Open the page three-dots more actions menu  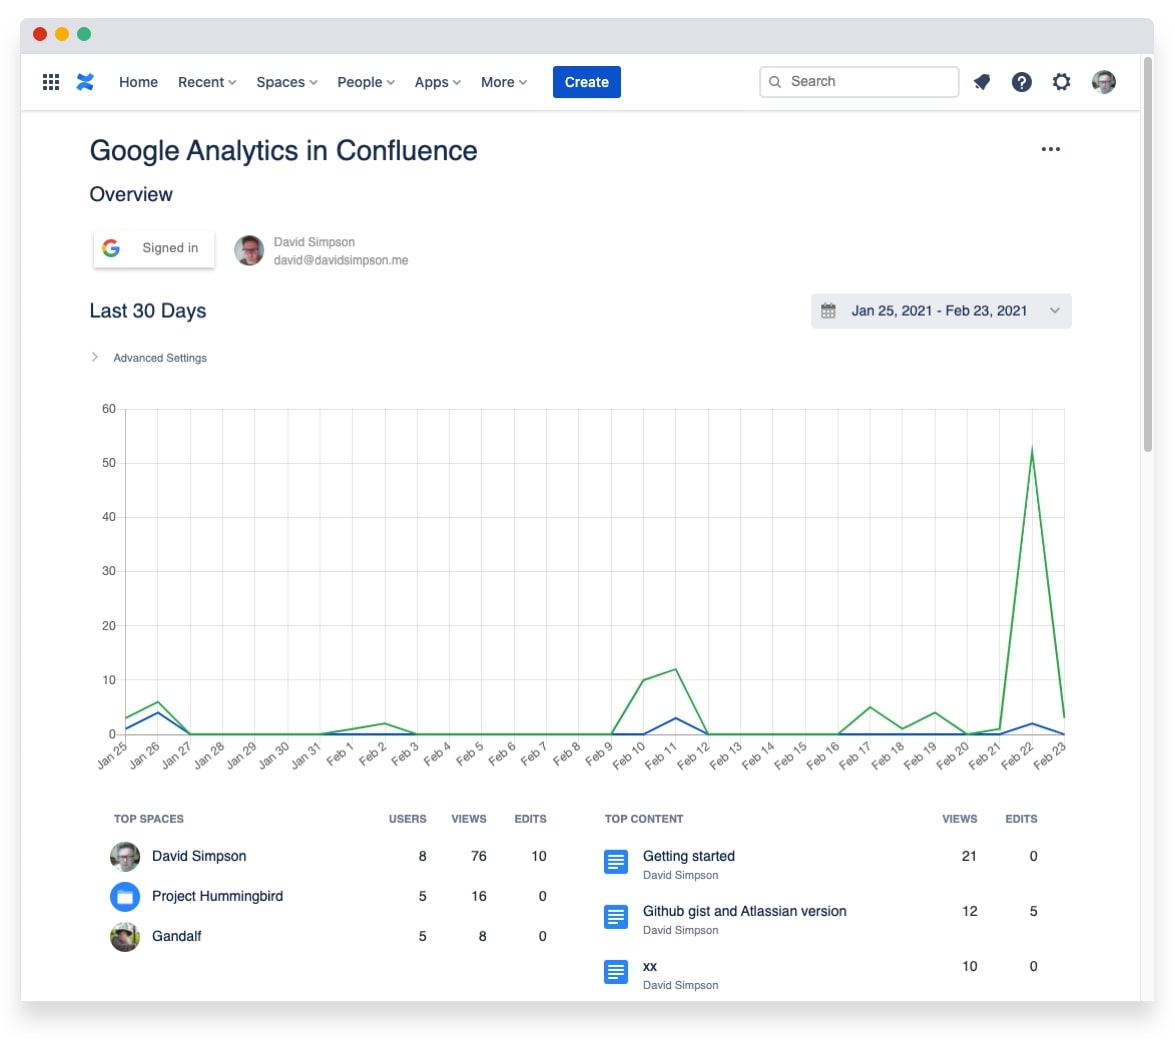1051,149
